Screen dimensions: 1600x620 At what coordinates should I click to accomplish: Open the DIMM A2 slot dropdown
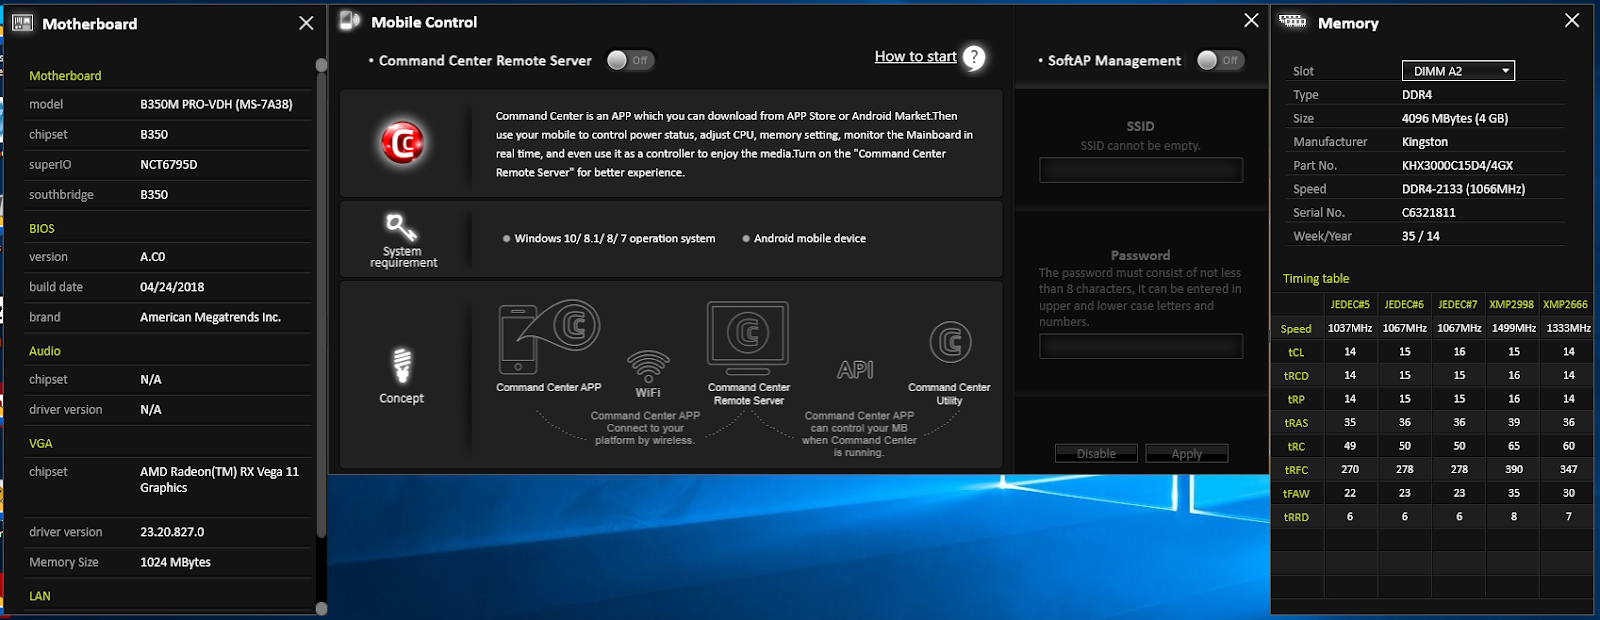[x=1458, y=71]
